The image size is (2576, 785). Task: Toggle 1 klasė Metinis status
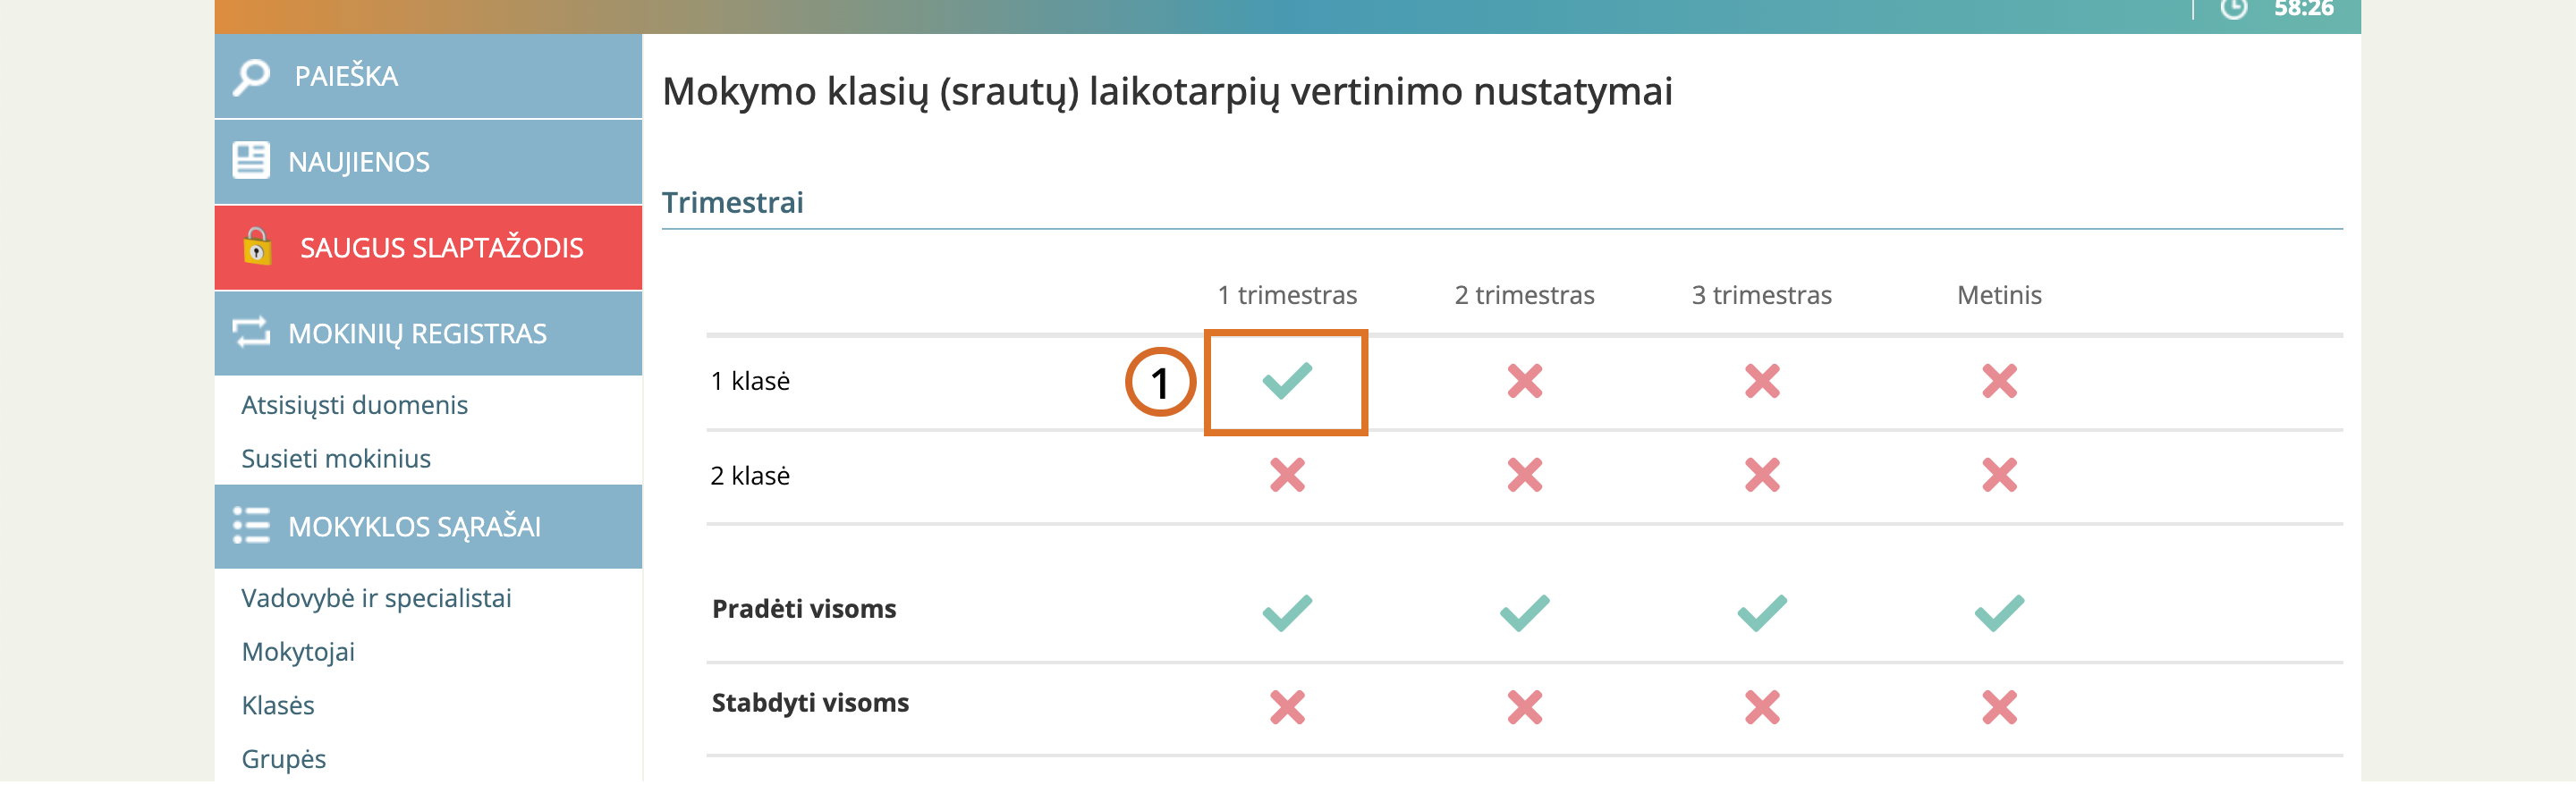click(x=1999, y=381)
